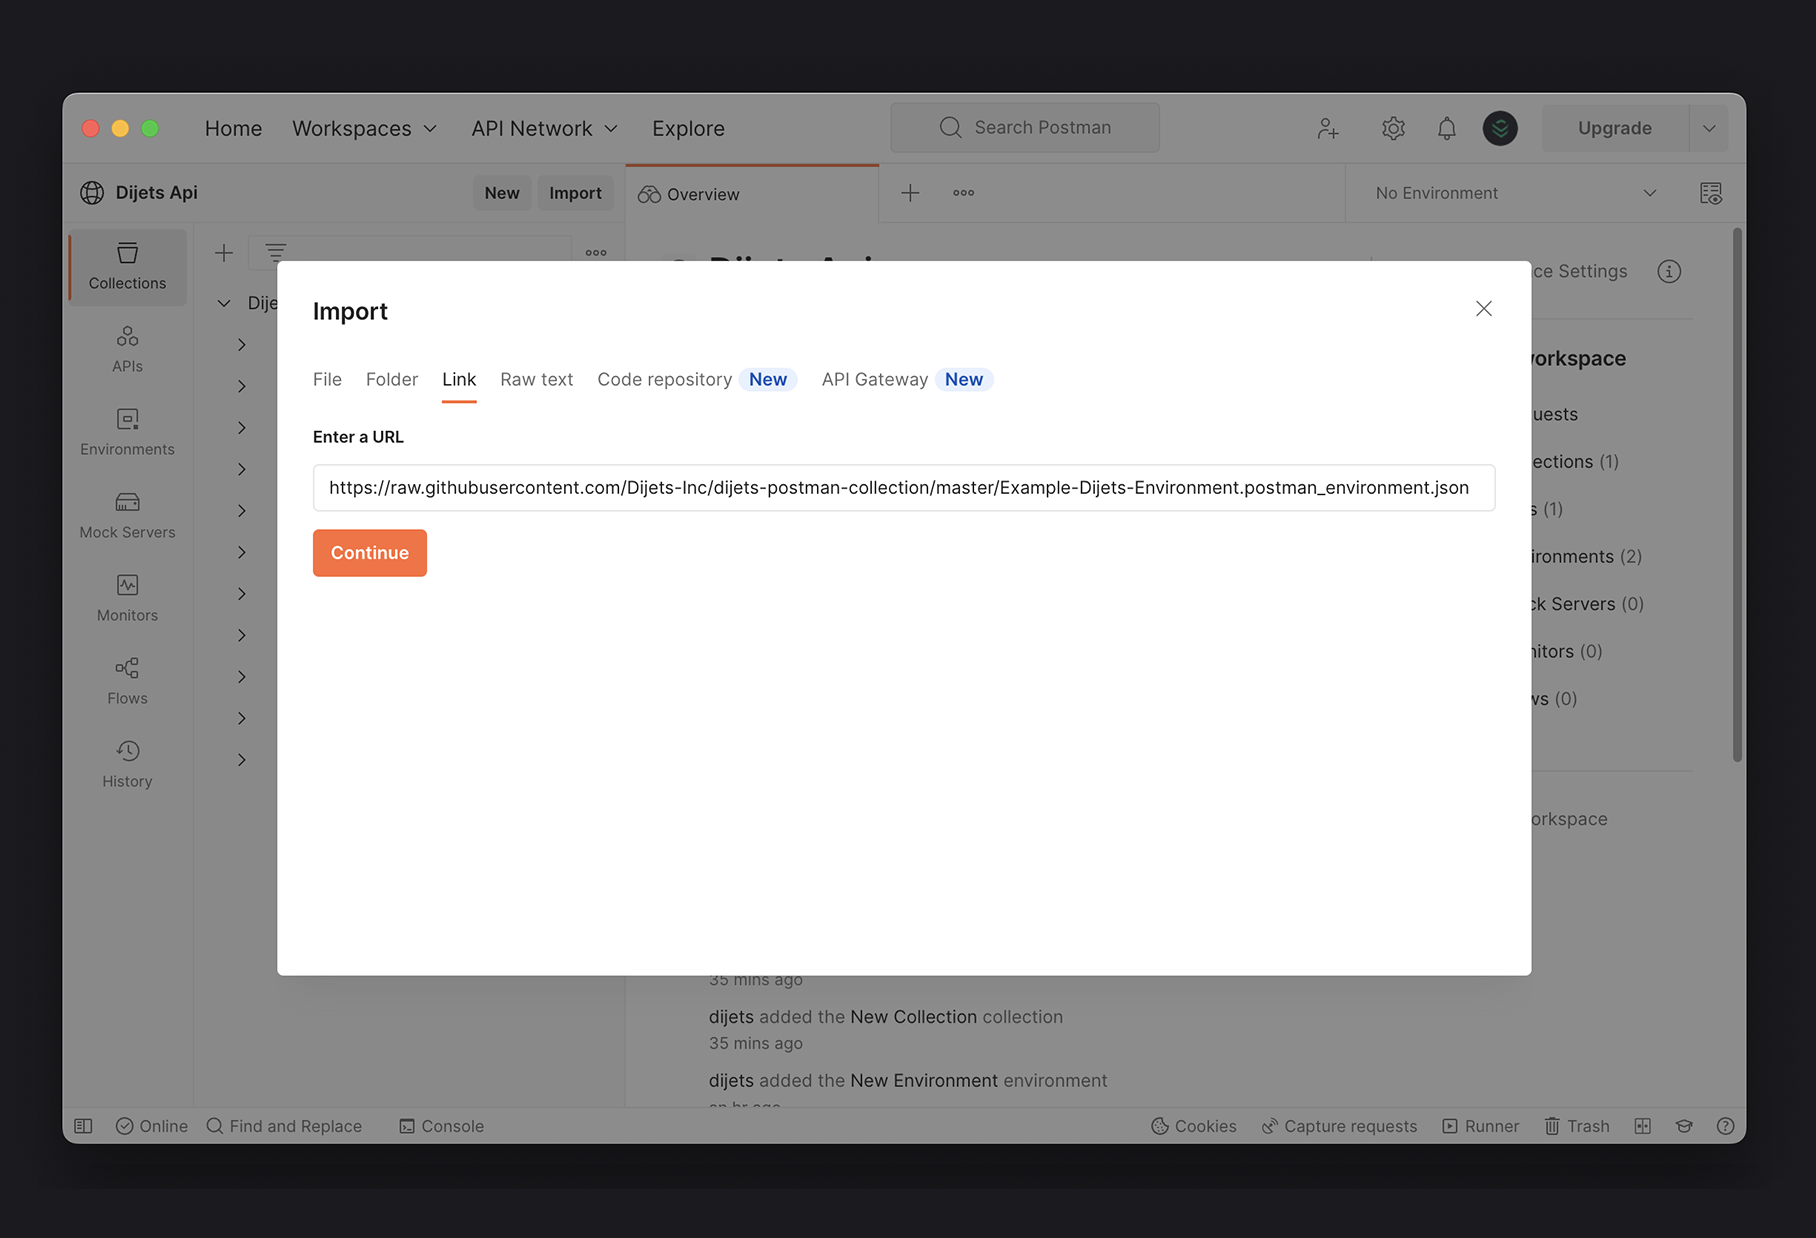The height and width of the screenshot is (1238, 1816).
Task: Expand the API Network menu
Action: (x=544, y=128)
